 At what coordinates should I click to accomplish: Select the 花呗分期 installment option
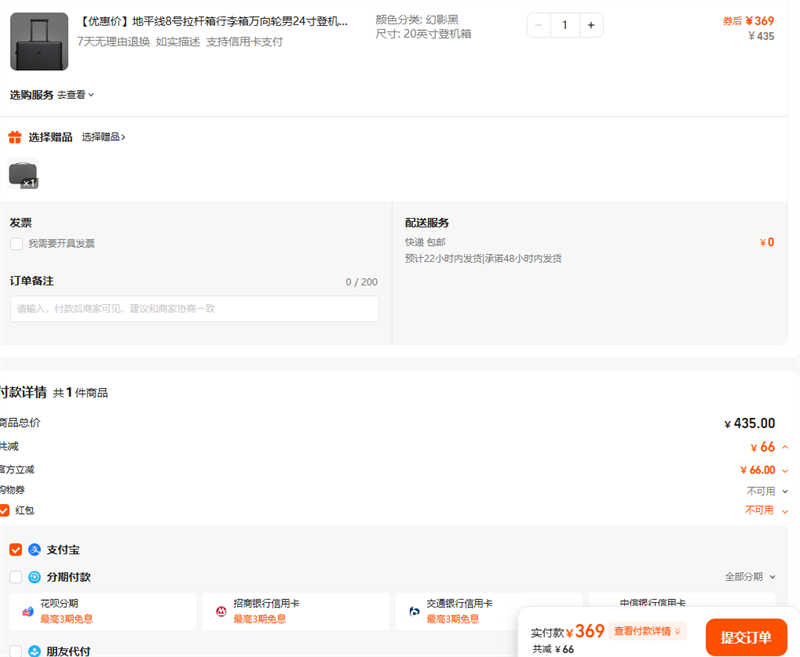pos(103,610)
